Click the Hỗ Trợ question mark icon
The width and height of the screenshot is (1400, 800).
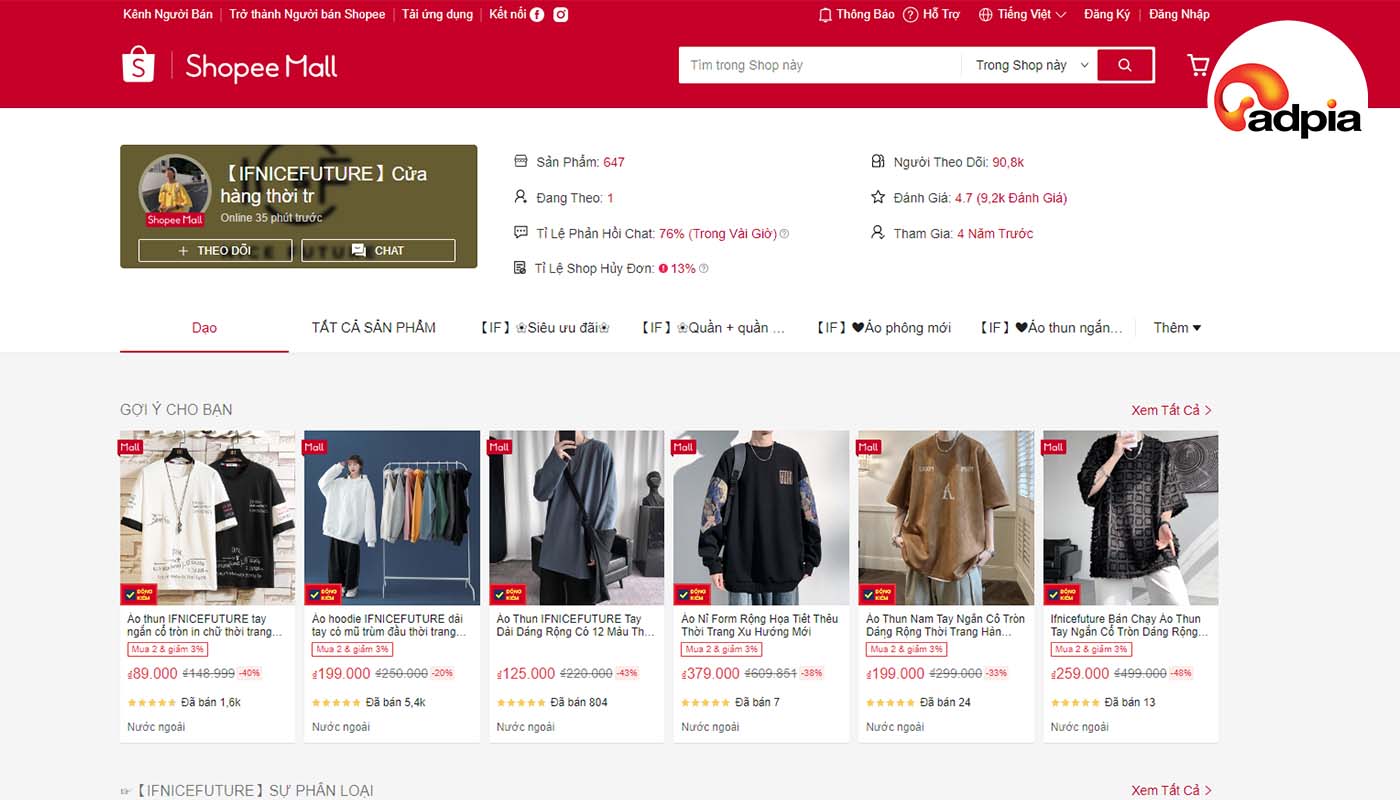coord(910,15)
